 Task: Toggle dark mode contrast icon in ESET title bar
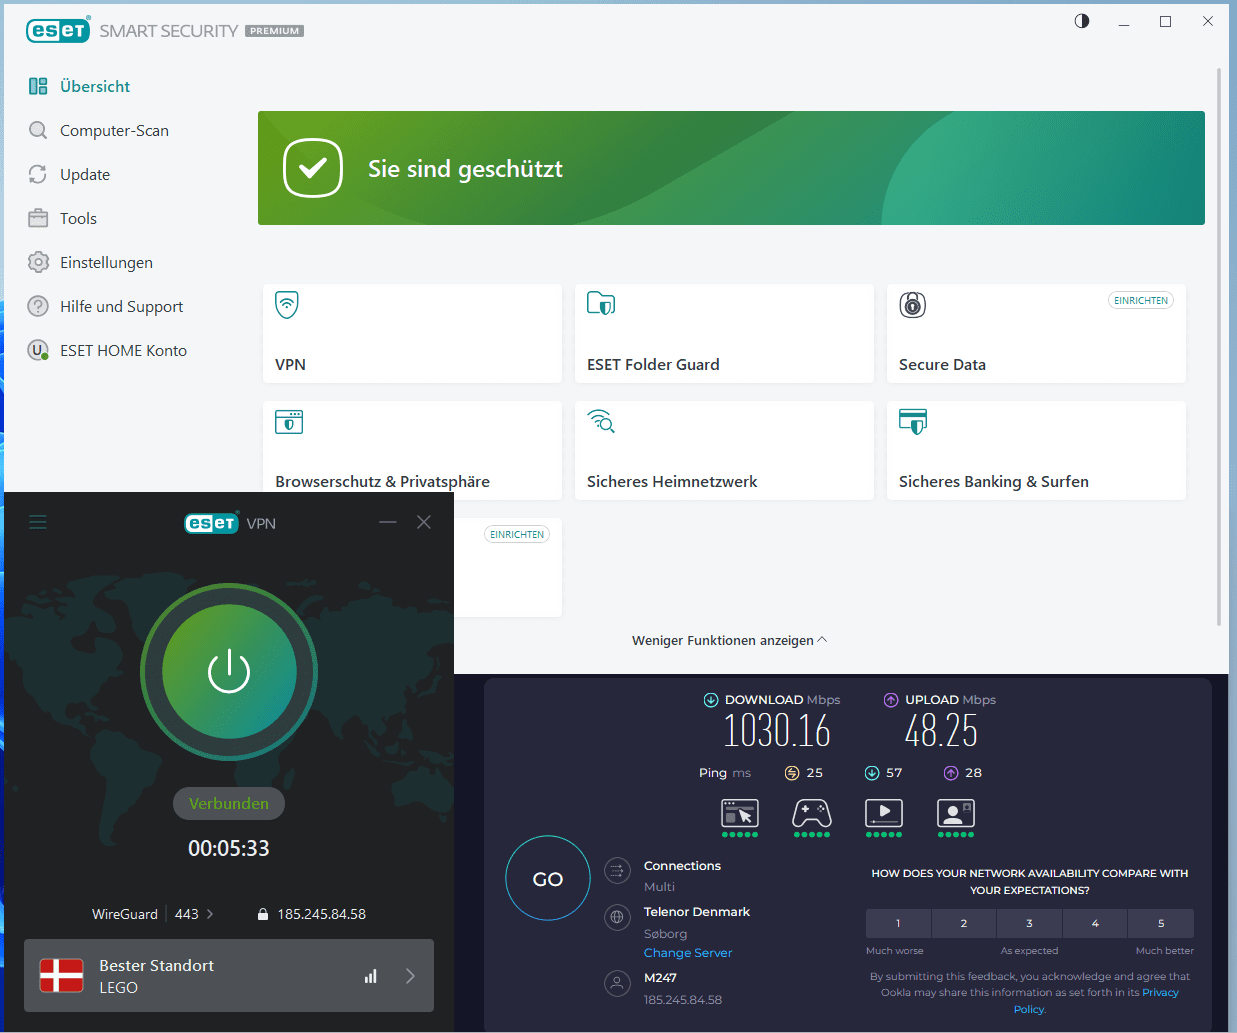coord(1082,21)
